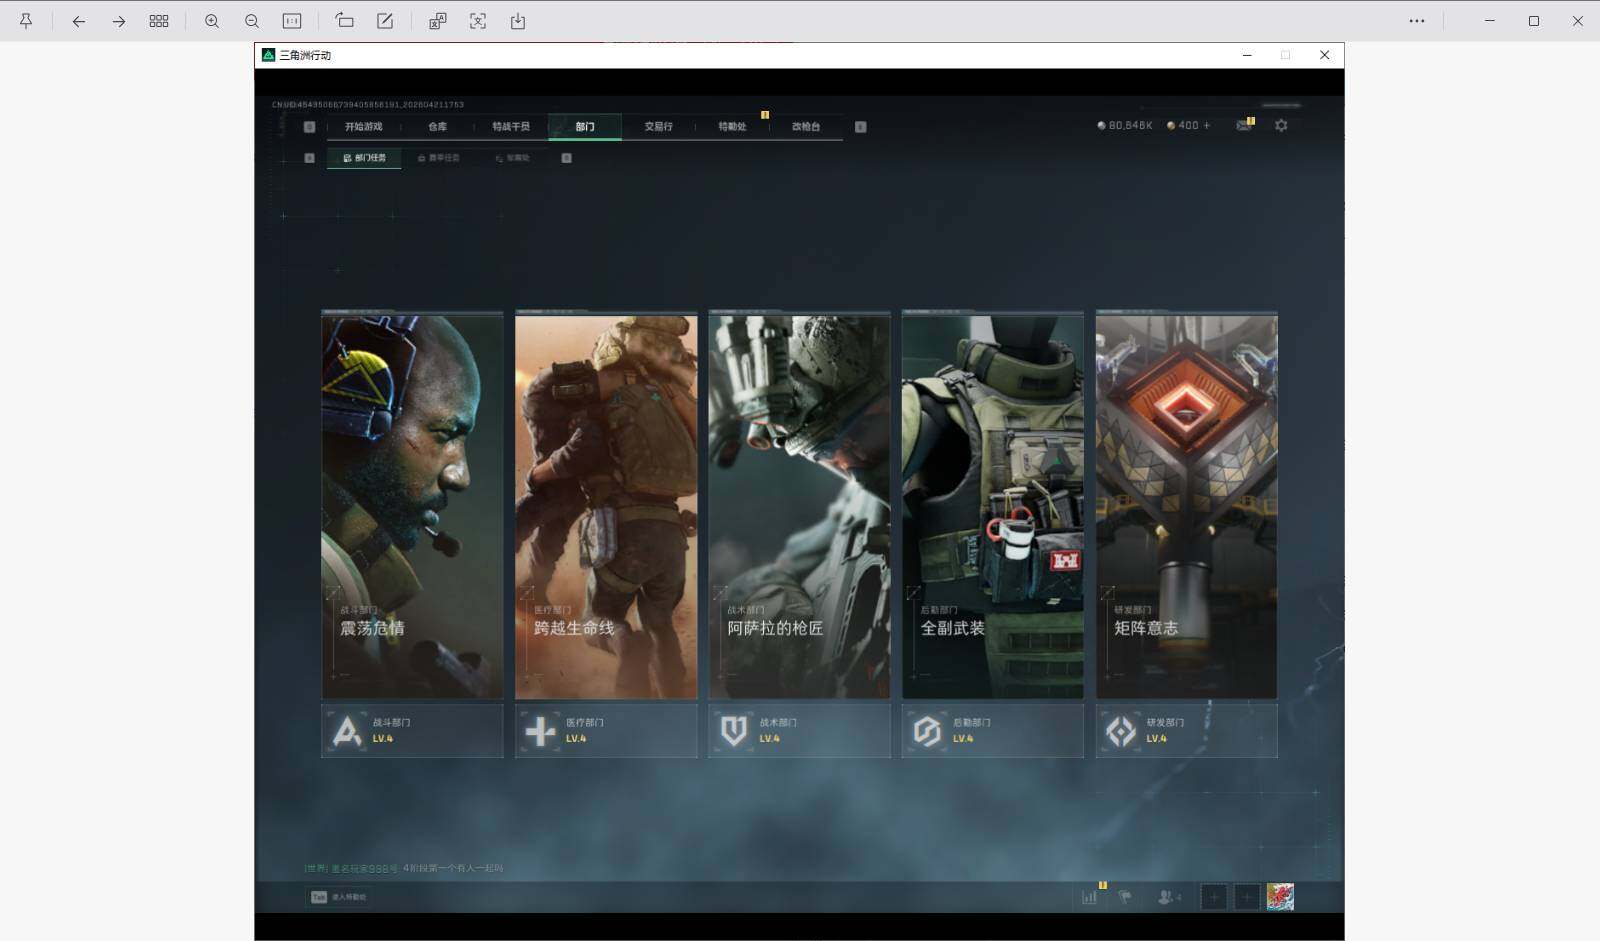Open the mail inbox envelope icon

click(1243, 126)
